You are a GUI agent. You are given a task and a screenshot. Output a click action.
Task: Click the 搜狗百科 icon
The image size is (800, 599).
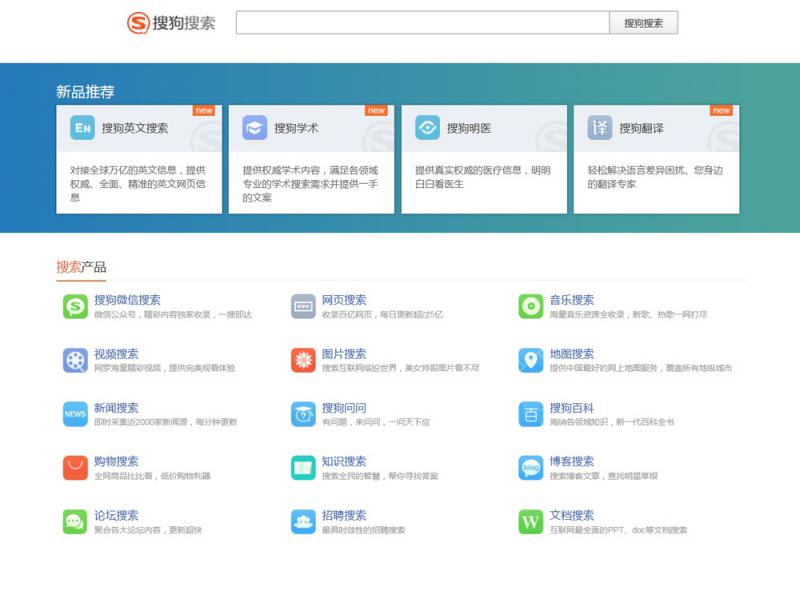(531, 414)
